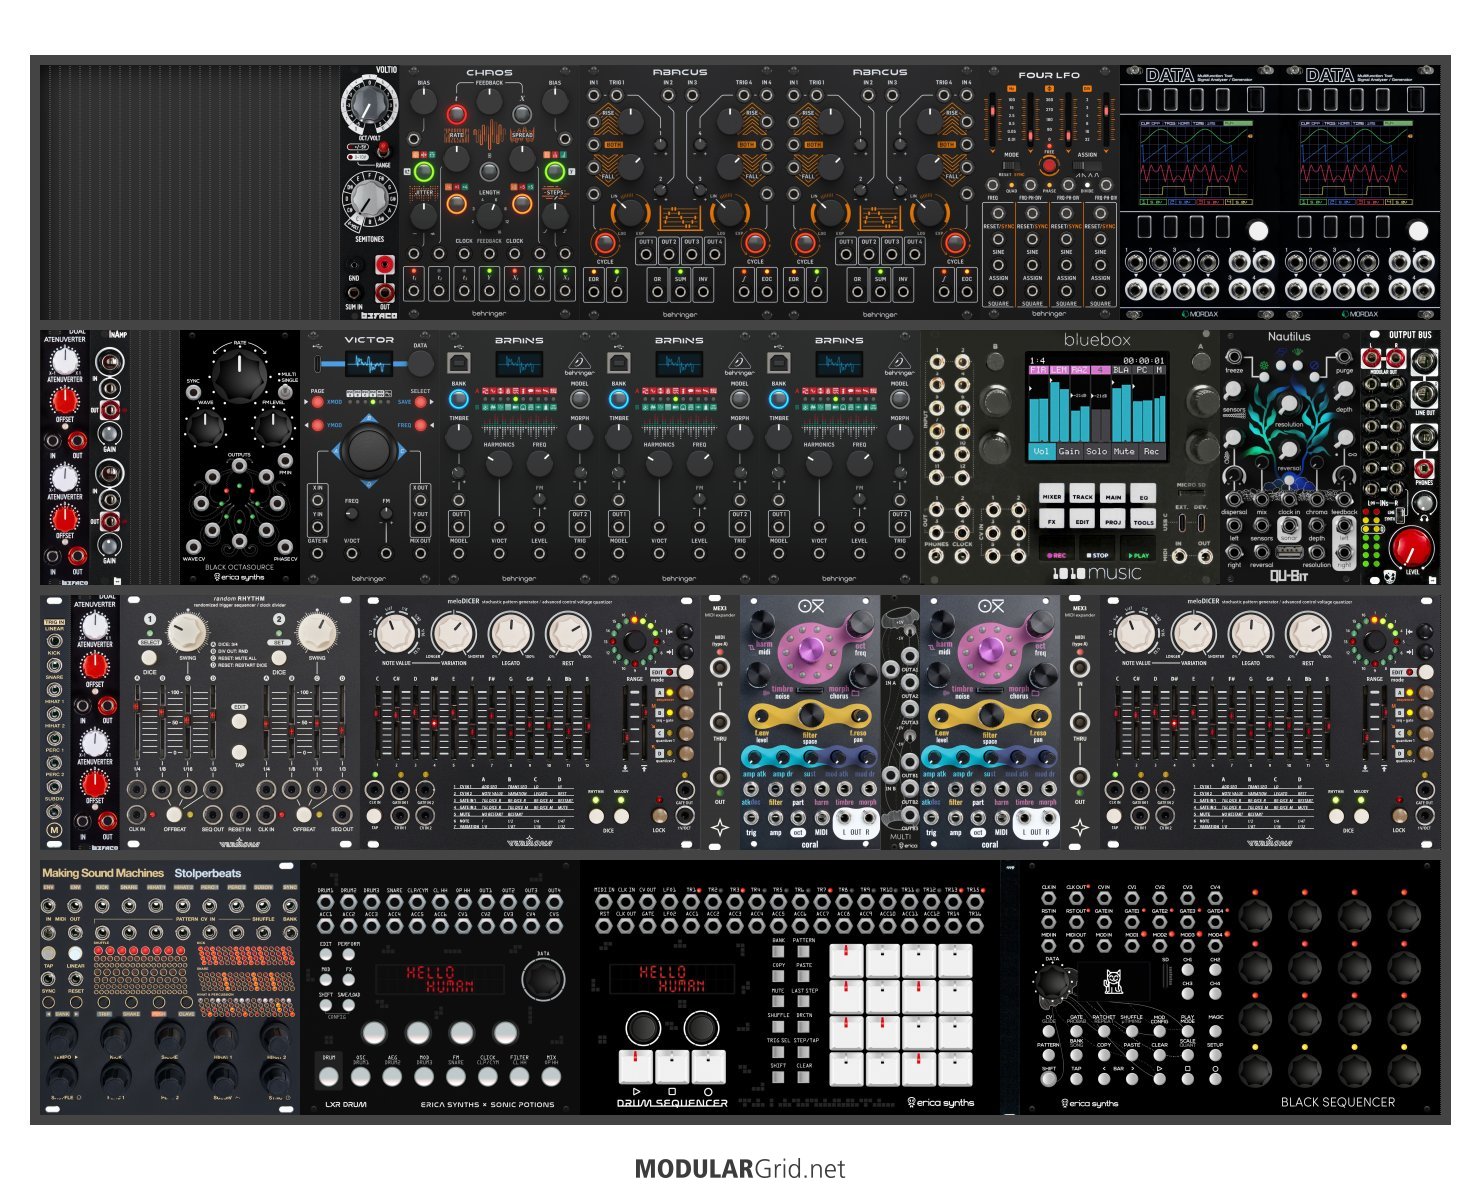Toggle the right green ring button on Chaos
Screen dimensions: 1481x1190
pos(555,171)
